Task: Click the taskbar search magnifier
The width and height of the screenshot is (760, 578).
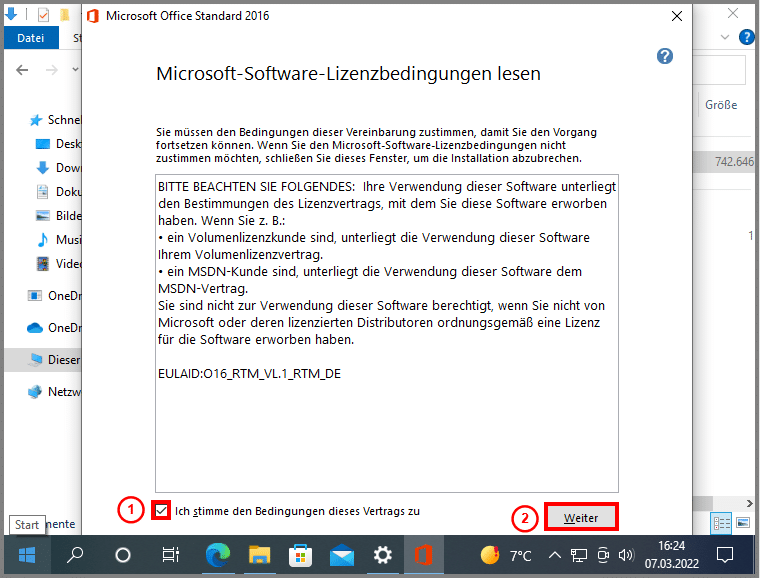Action: click(x=75, y=555)
